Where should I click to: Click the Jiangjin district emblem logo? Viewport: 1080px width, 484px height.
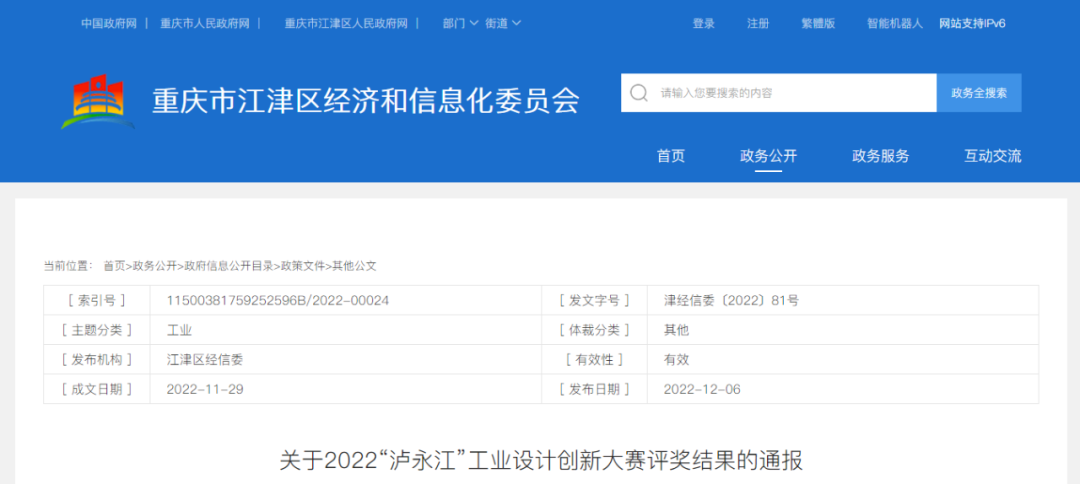98,101
